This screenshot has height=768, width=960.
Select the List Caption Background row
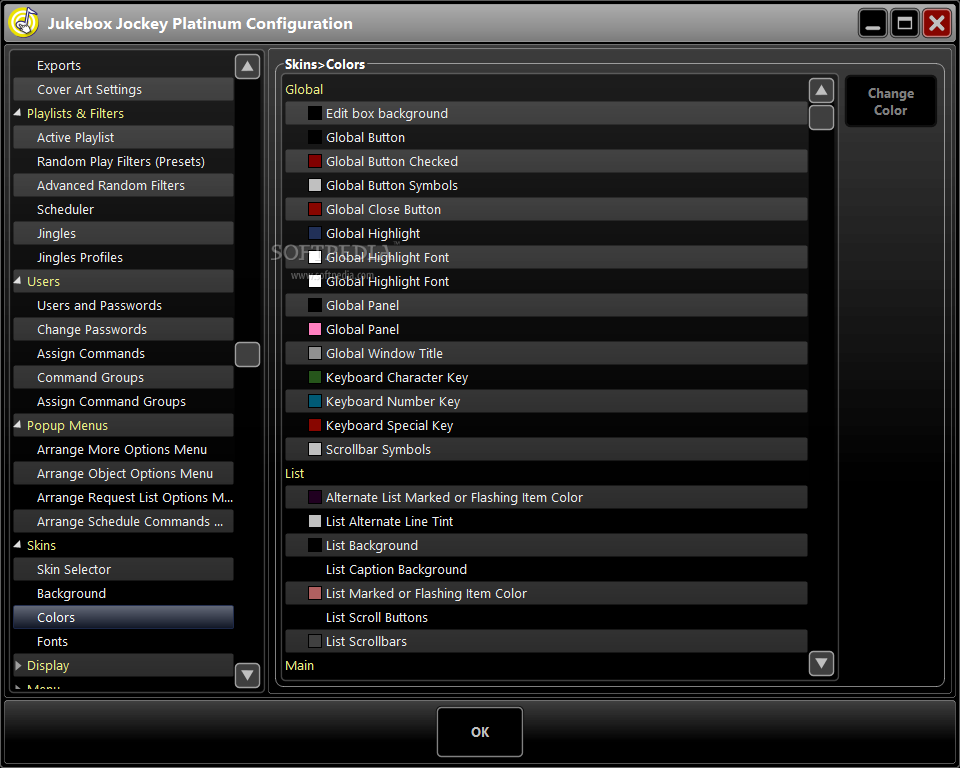(546, 570)
